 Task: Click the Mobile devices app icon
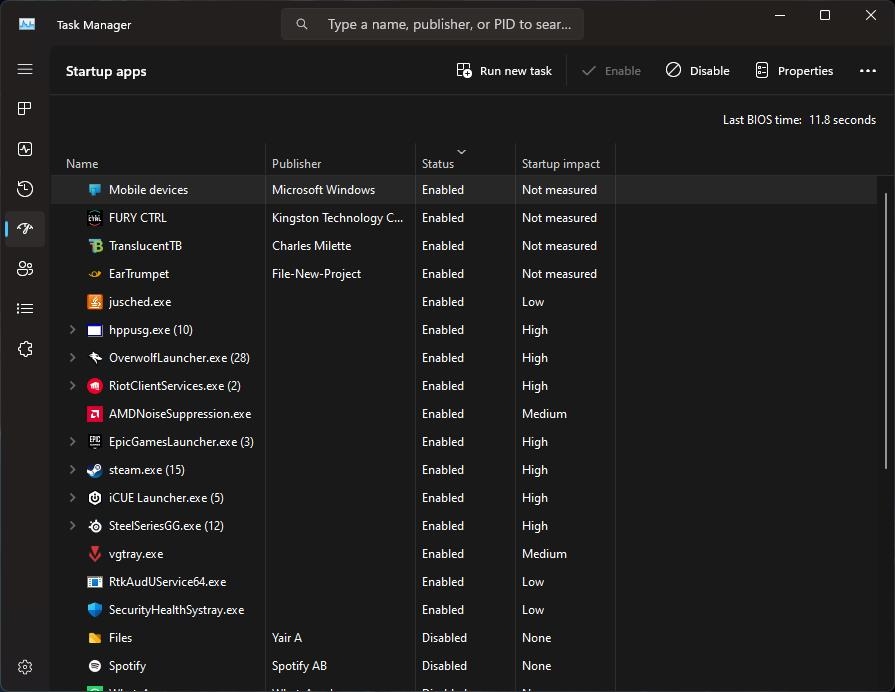(95, 190)
